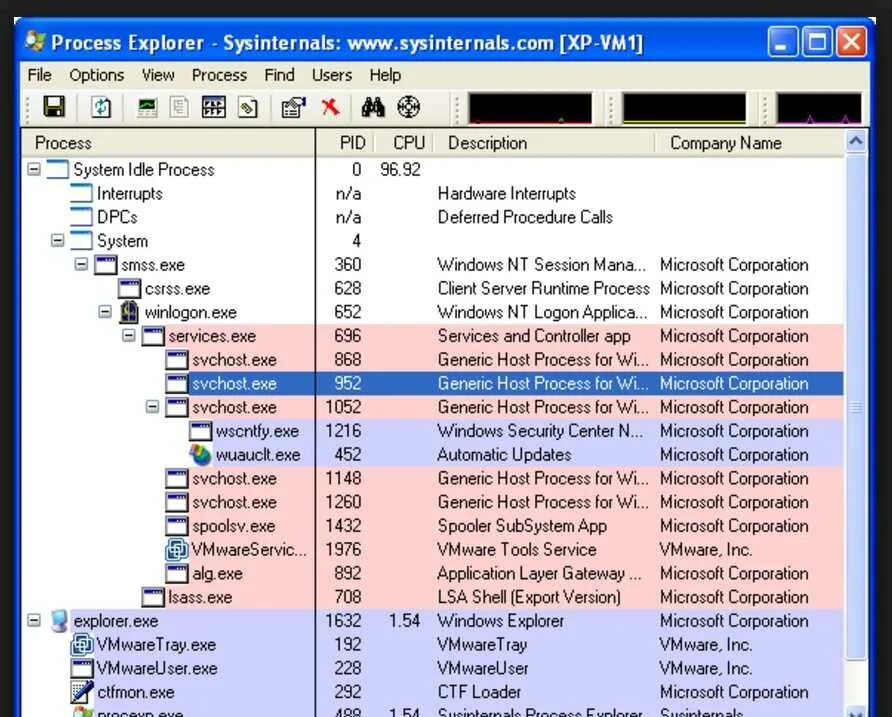Click 'VMware Tools Service' description
892x717 pixels.
(517, 550)
